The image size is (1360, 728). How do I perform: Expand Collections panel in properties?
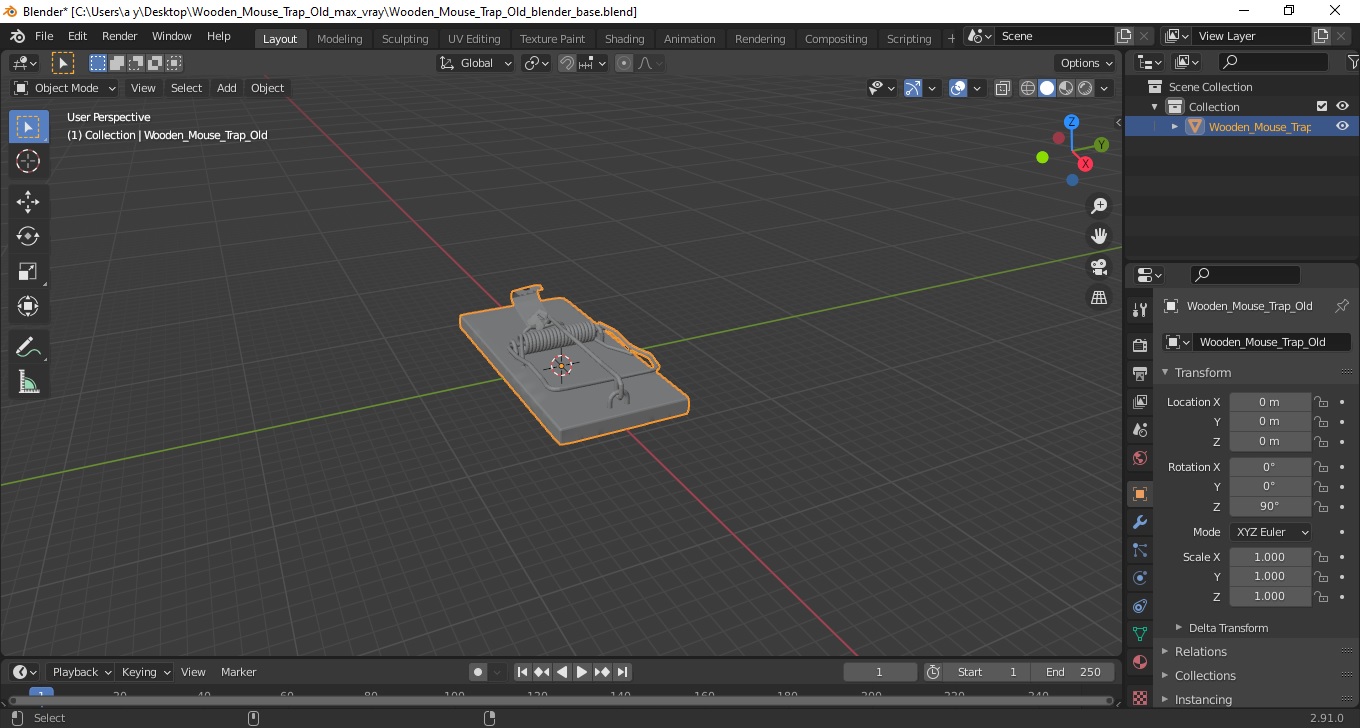point(1204,676)
